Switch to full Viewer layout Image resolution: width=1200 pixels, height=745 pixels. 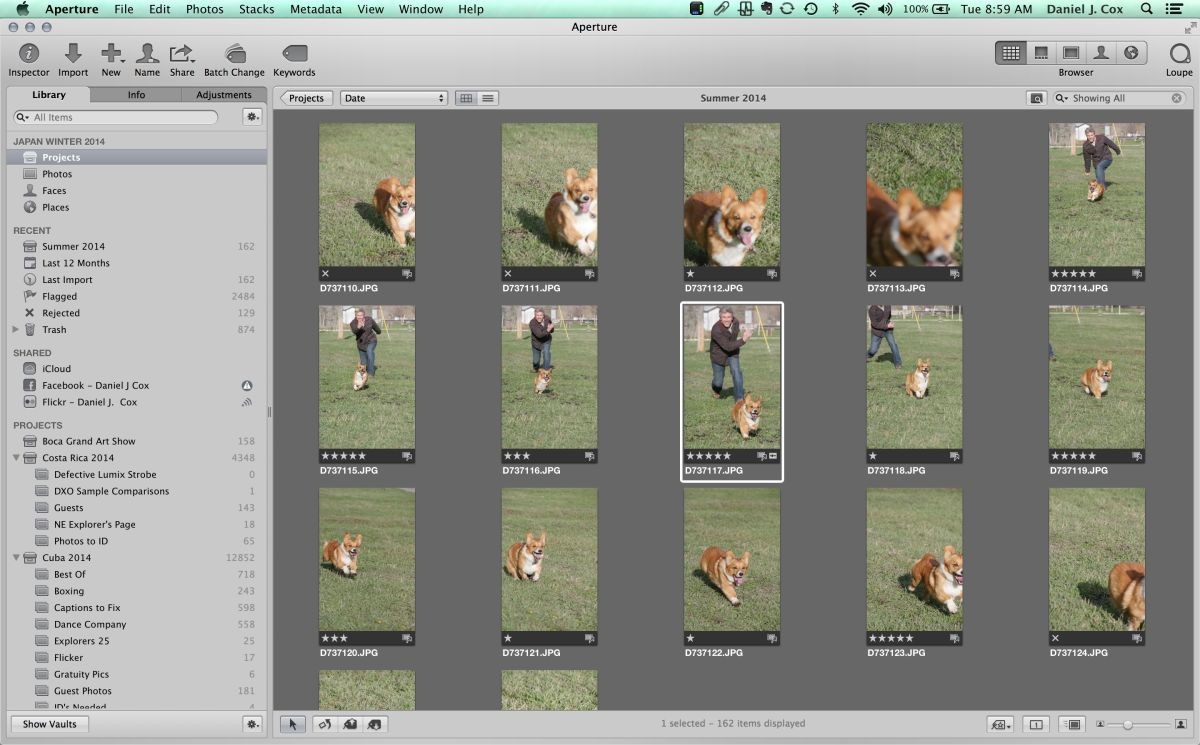click(1071, 53)
